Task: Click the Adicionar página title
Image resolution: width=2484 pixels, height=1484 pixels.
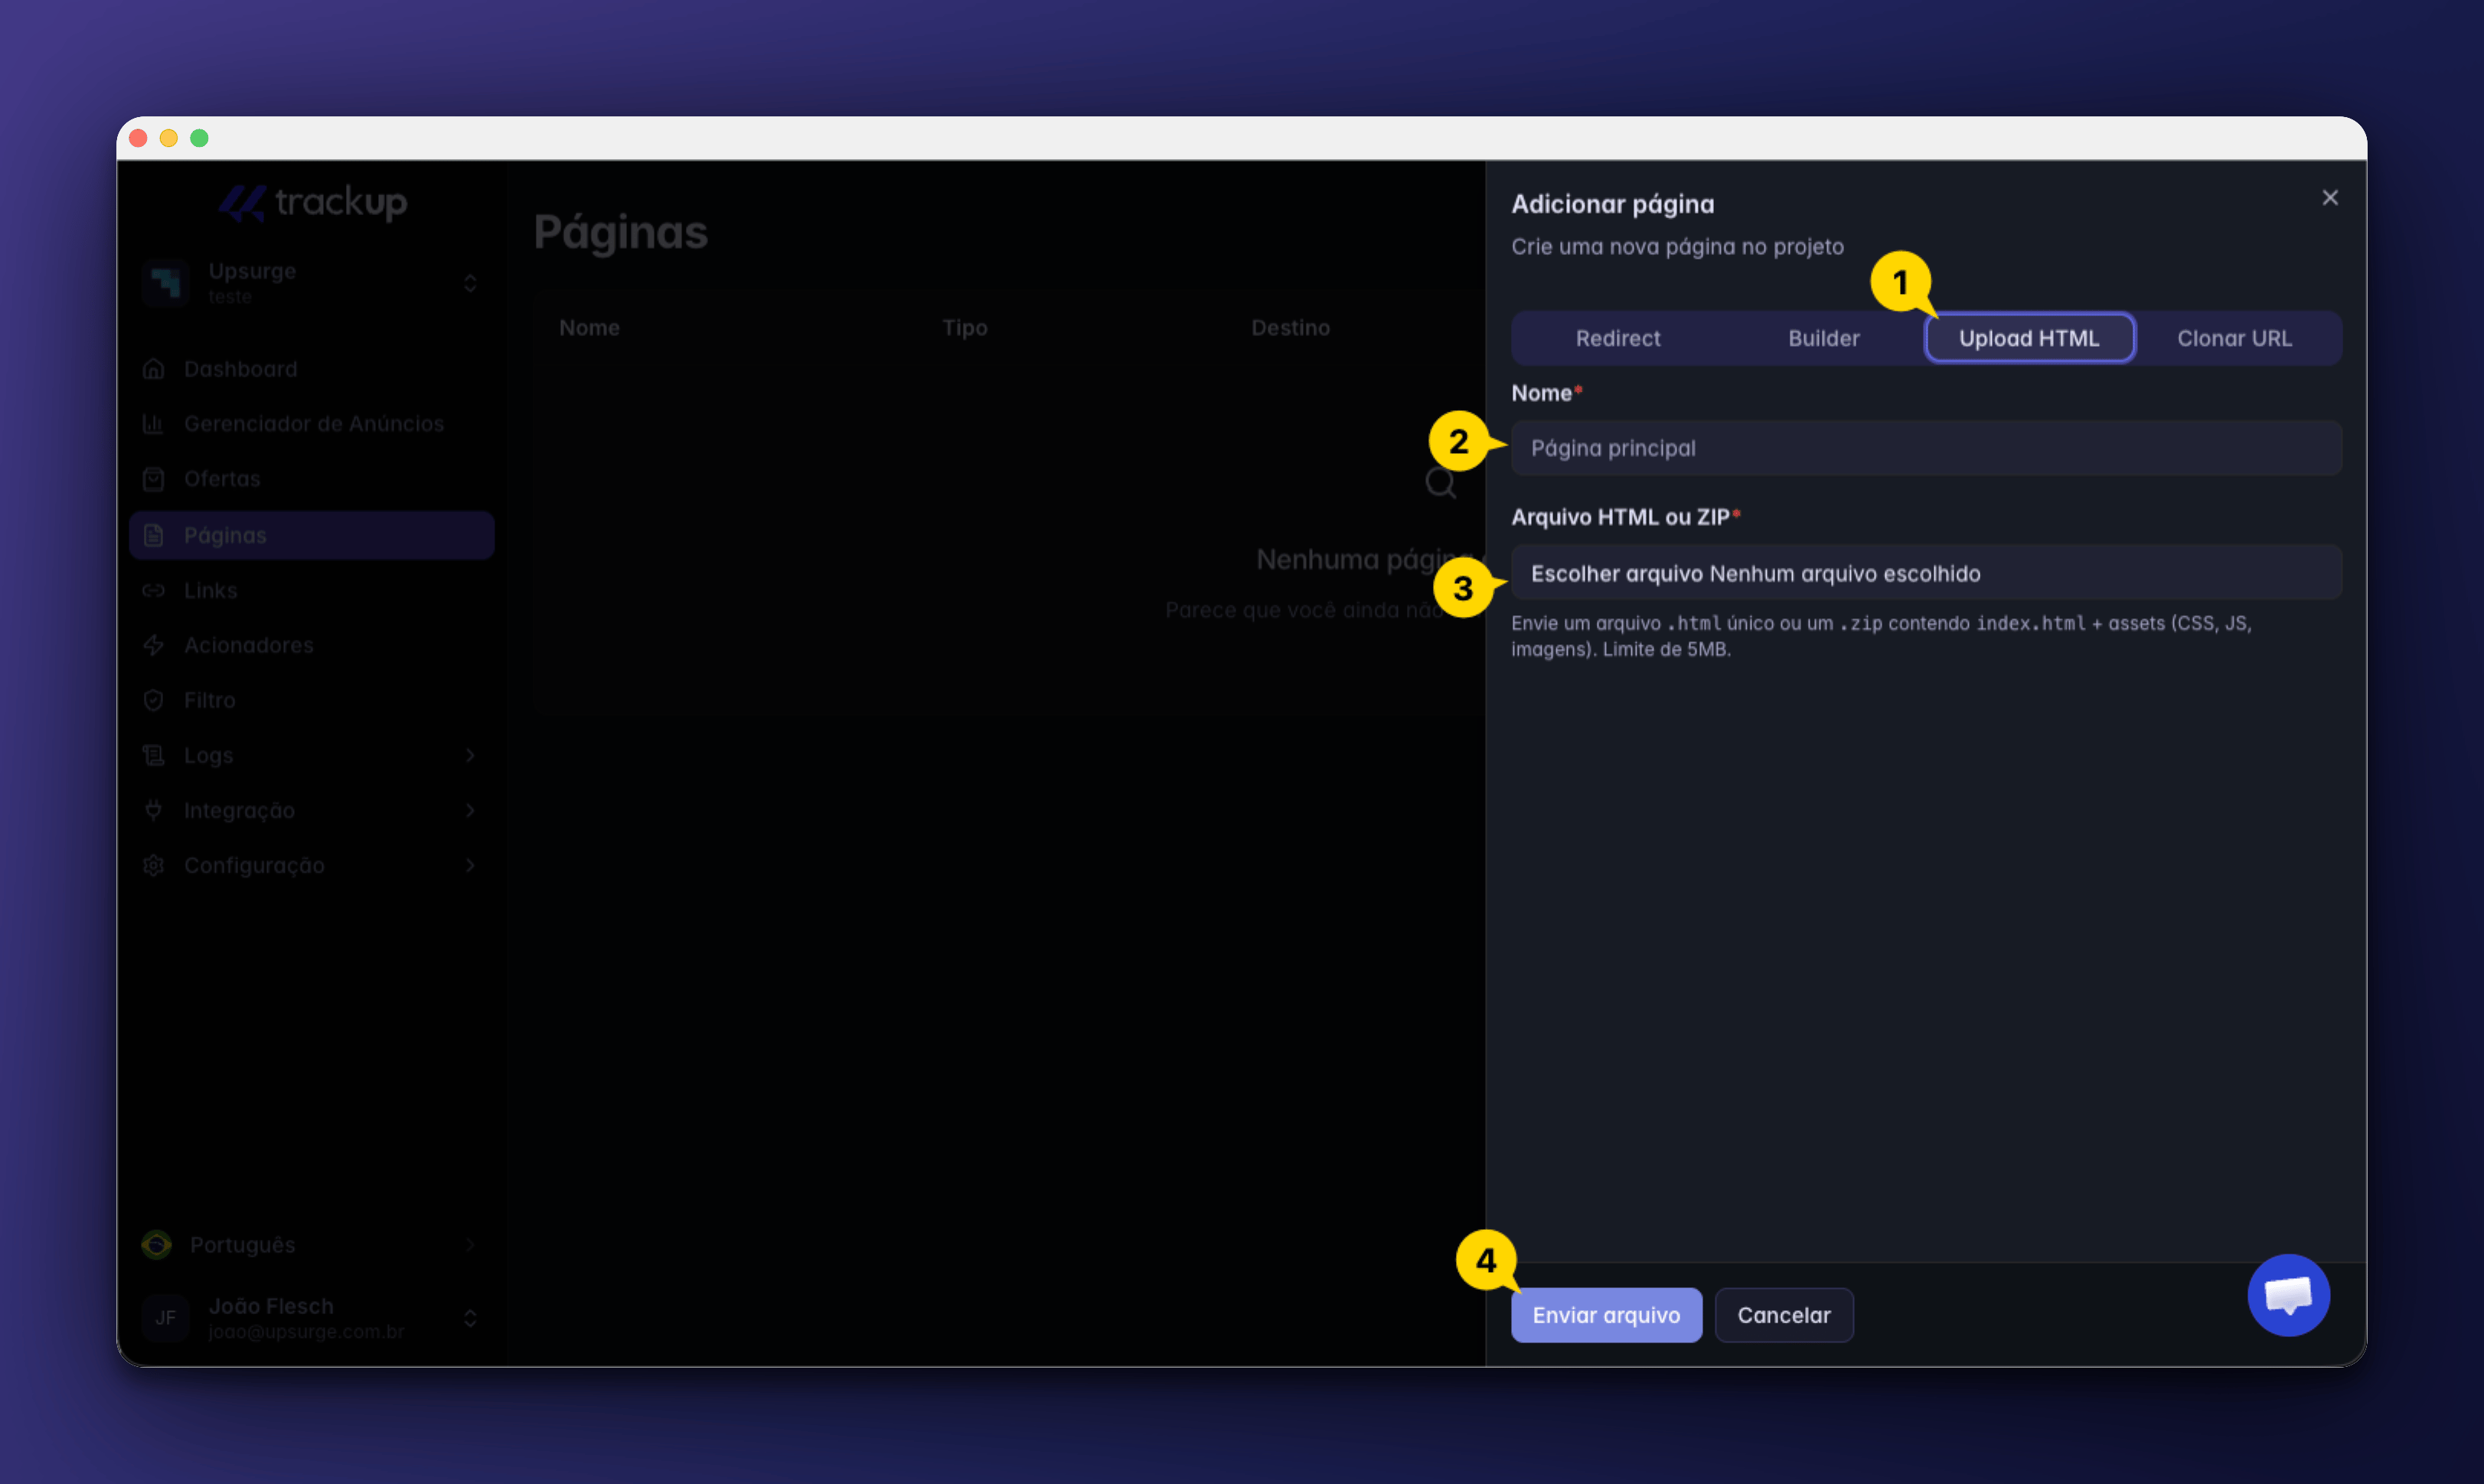Action: click(1612, 204)
